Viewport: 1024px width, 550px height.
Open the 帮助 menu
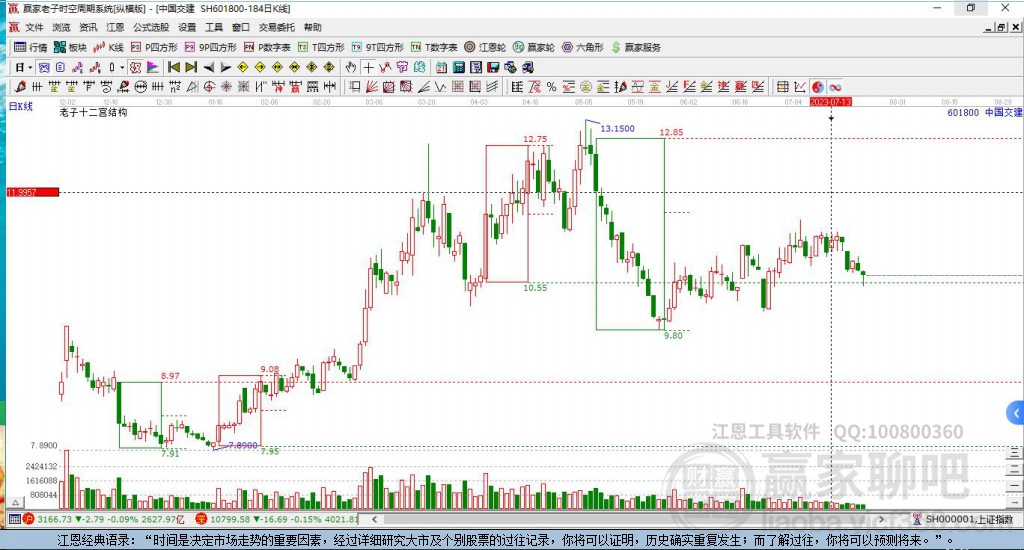coord(313,27)
